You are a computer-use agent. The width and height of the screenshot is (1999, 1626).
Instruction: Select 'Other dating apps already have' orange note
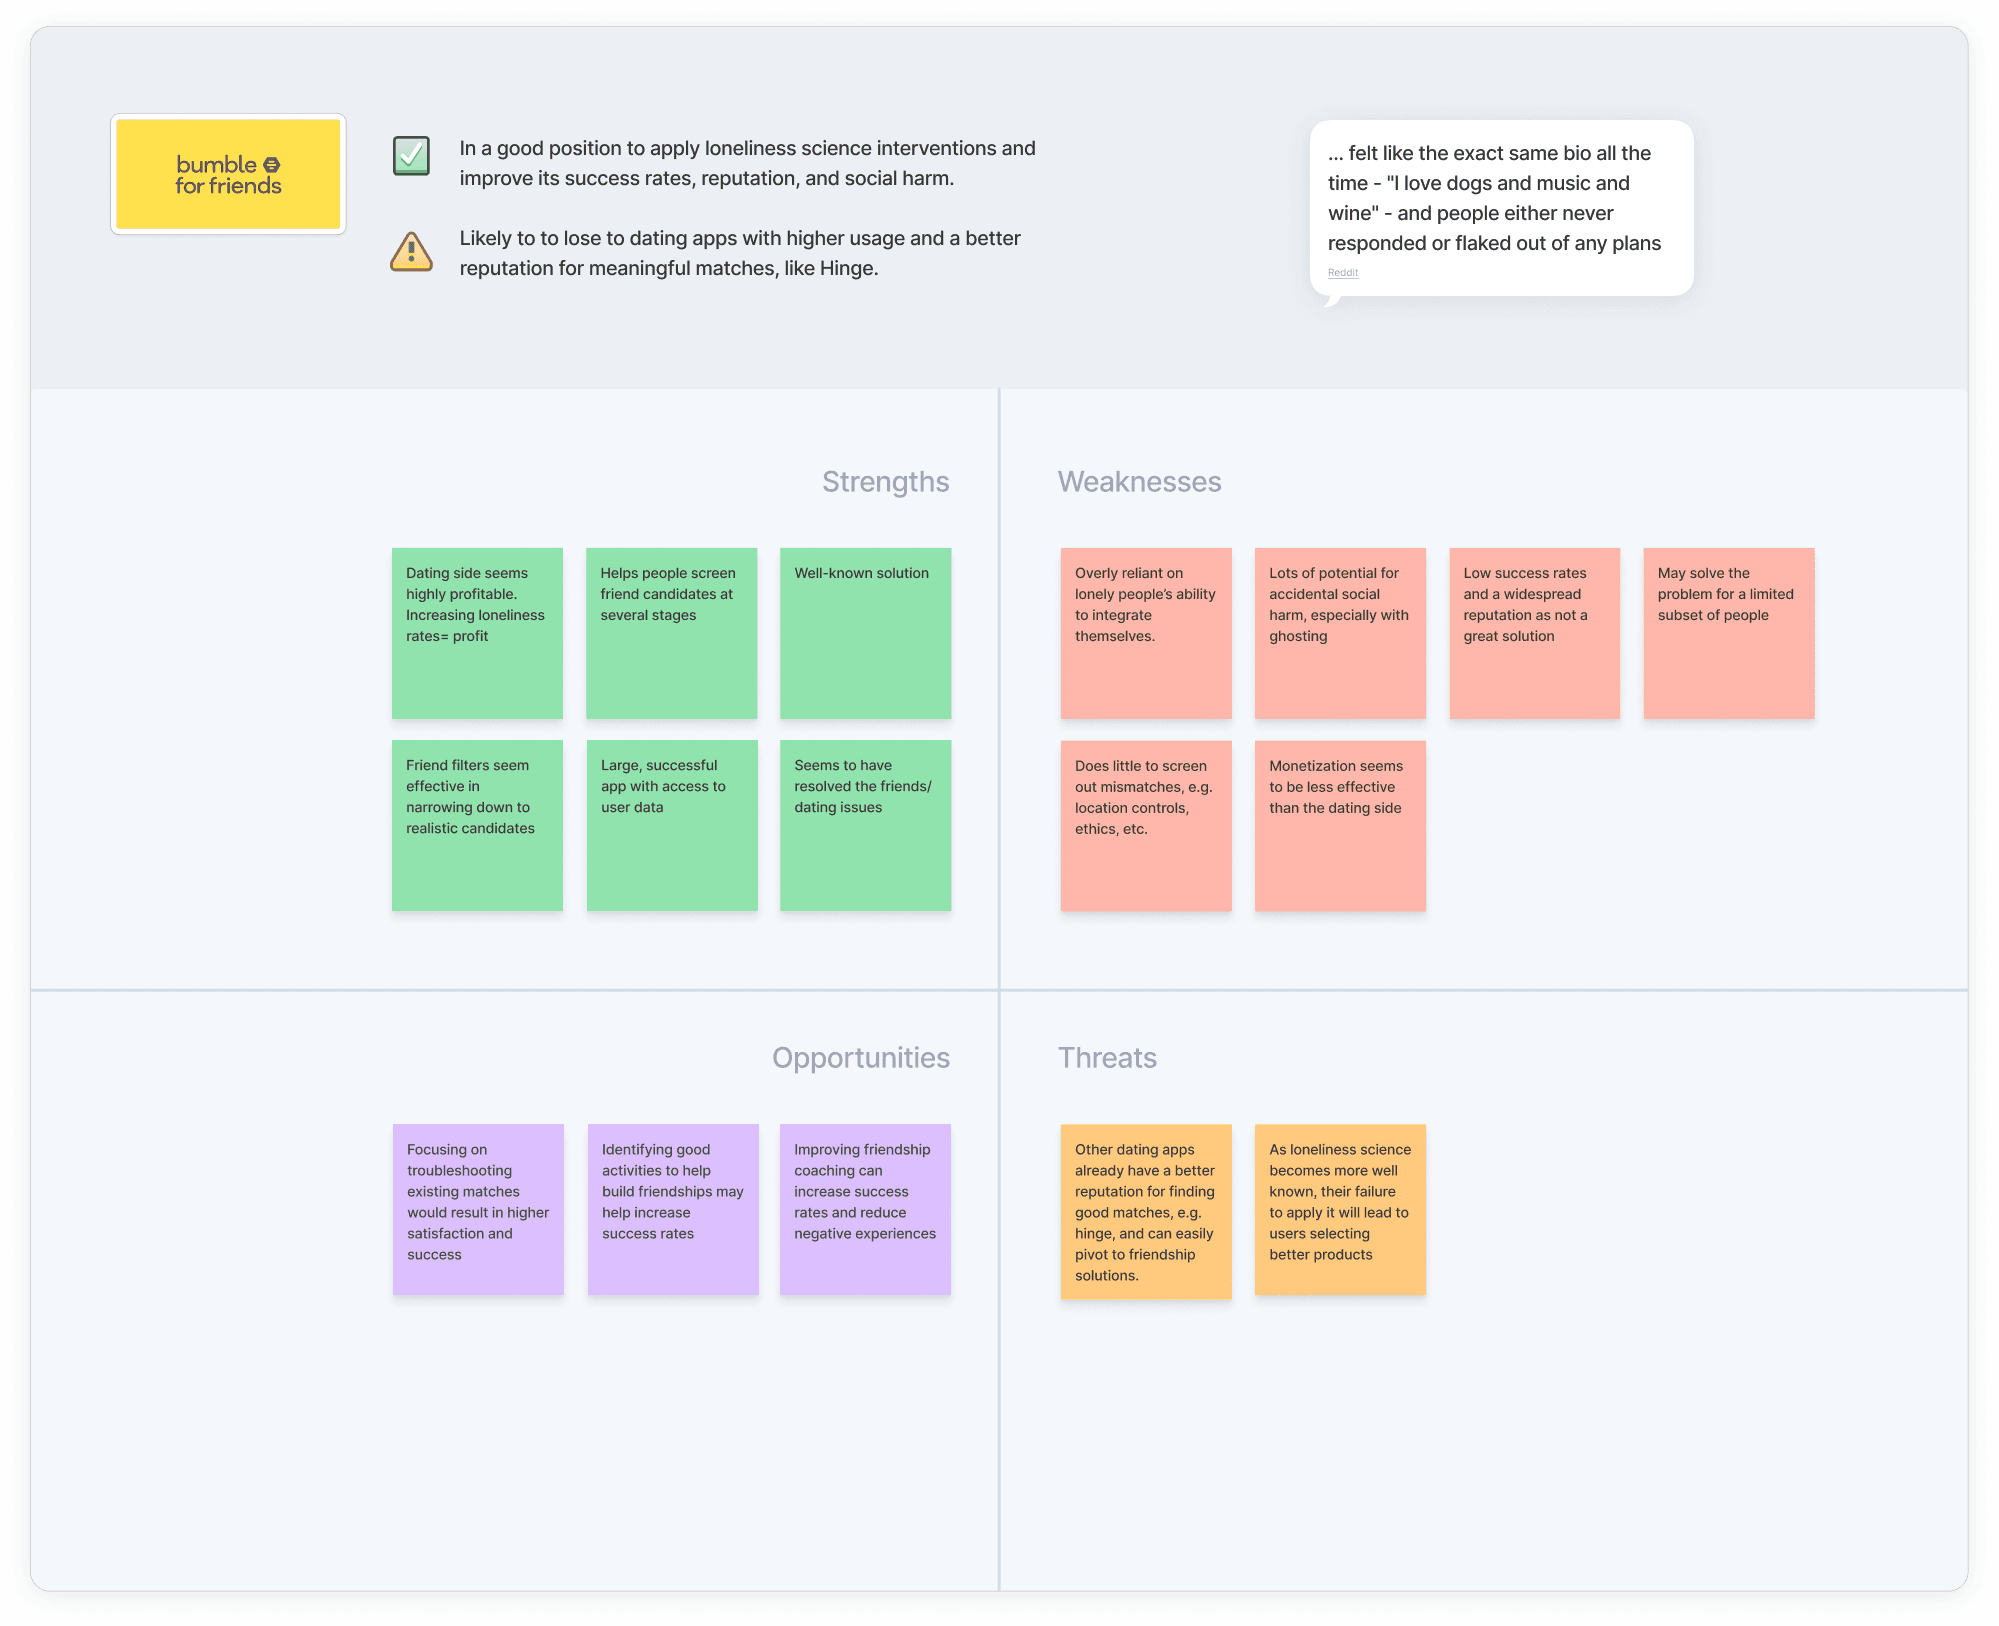click(1146, 1211)
